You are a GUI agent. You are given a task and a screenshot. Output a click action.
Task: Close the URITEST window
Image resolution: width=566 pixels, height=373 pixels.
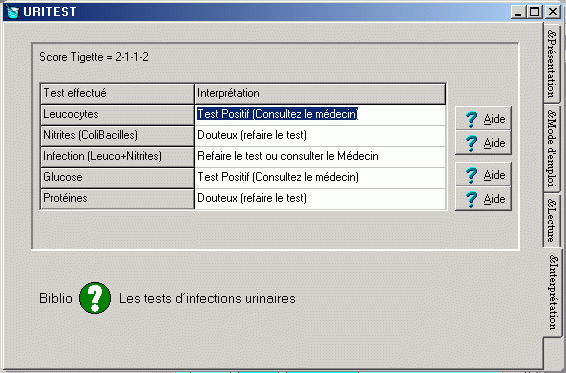click(x=553, y=12)
